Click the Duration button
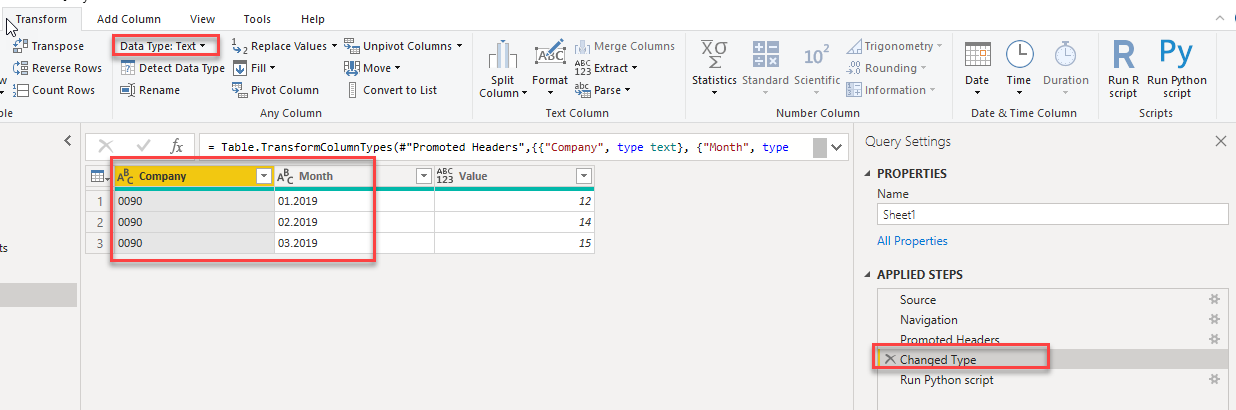This screenshot has height=410, width=1236. click(x=1066, y=69)
